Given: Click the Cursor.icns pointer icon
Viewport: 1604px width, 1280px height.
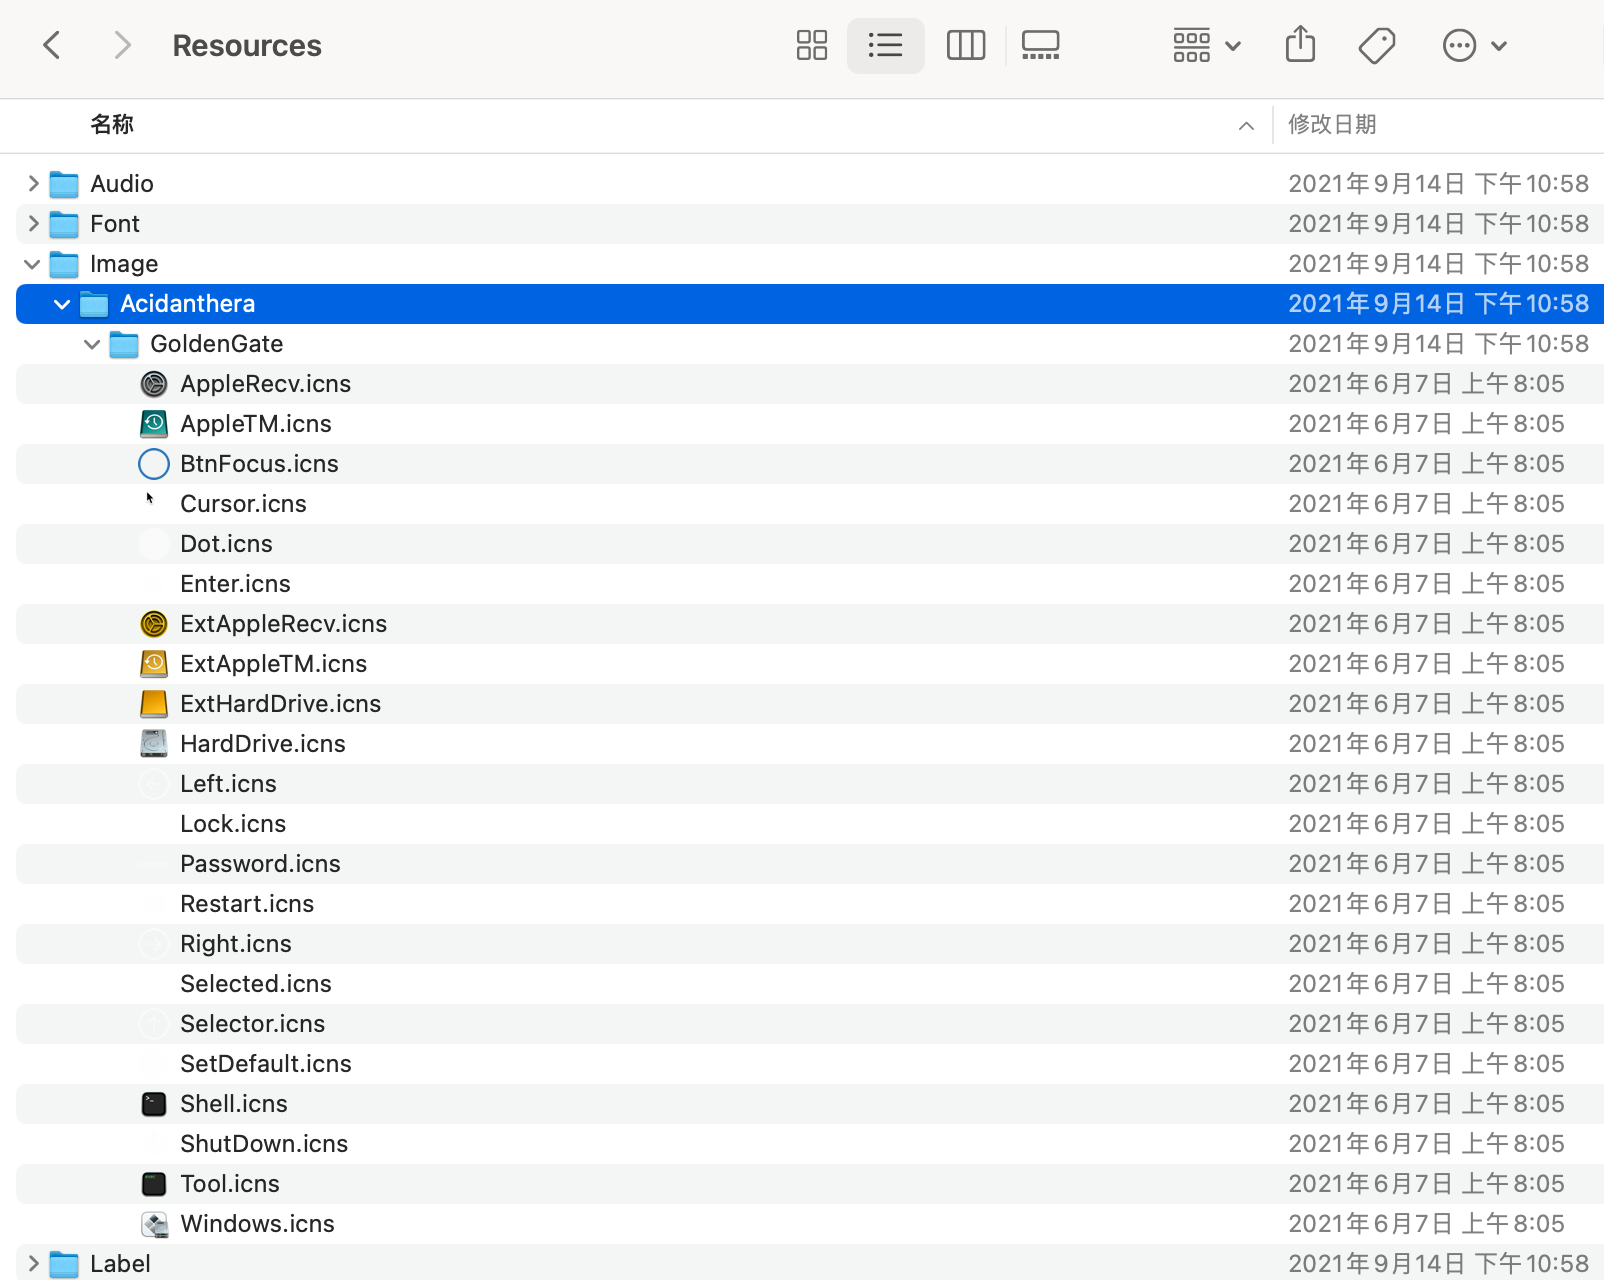Looking at the screenshot, I should click(150, 498).
